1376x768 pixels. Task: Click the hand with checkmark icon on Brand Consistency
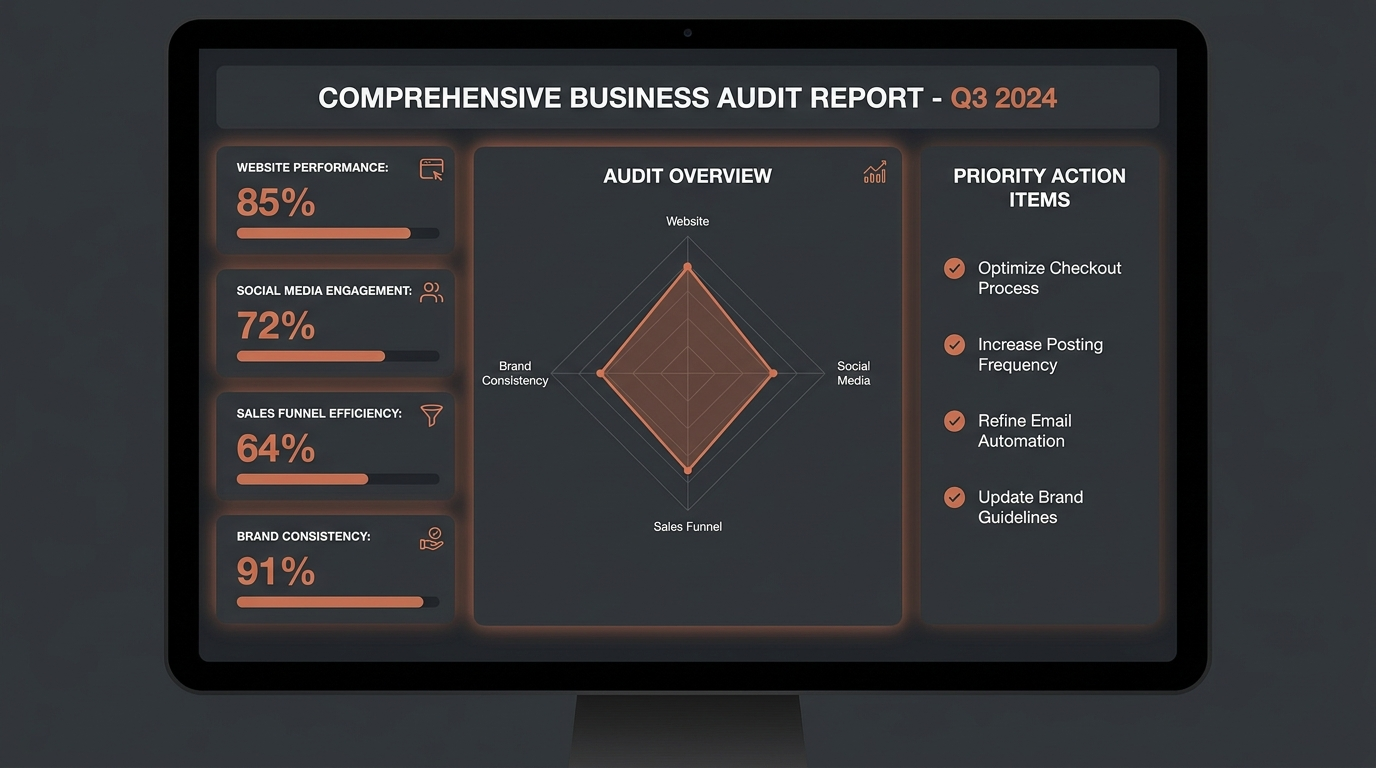point(431,539)
